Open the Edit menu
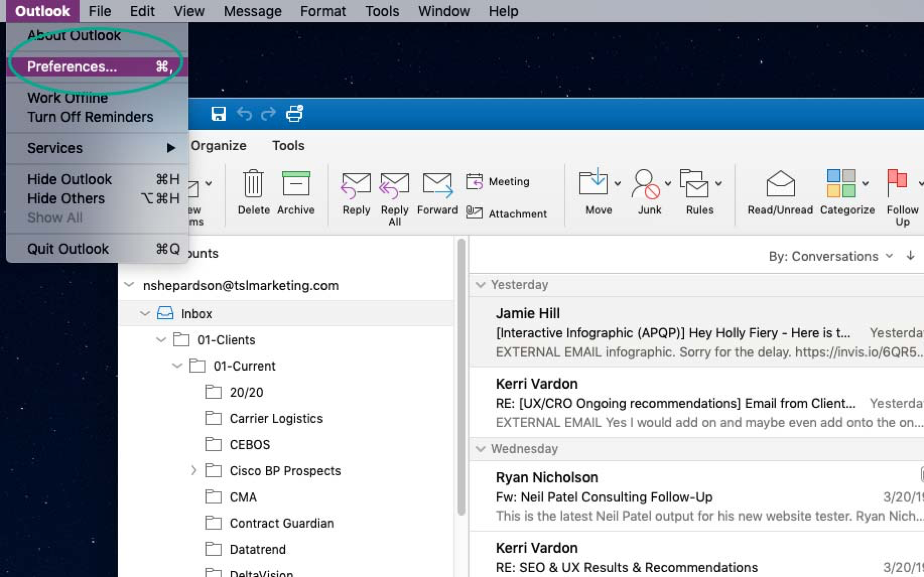This screenshot has height=577, width=924. (x=142, y=11)
